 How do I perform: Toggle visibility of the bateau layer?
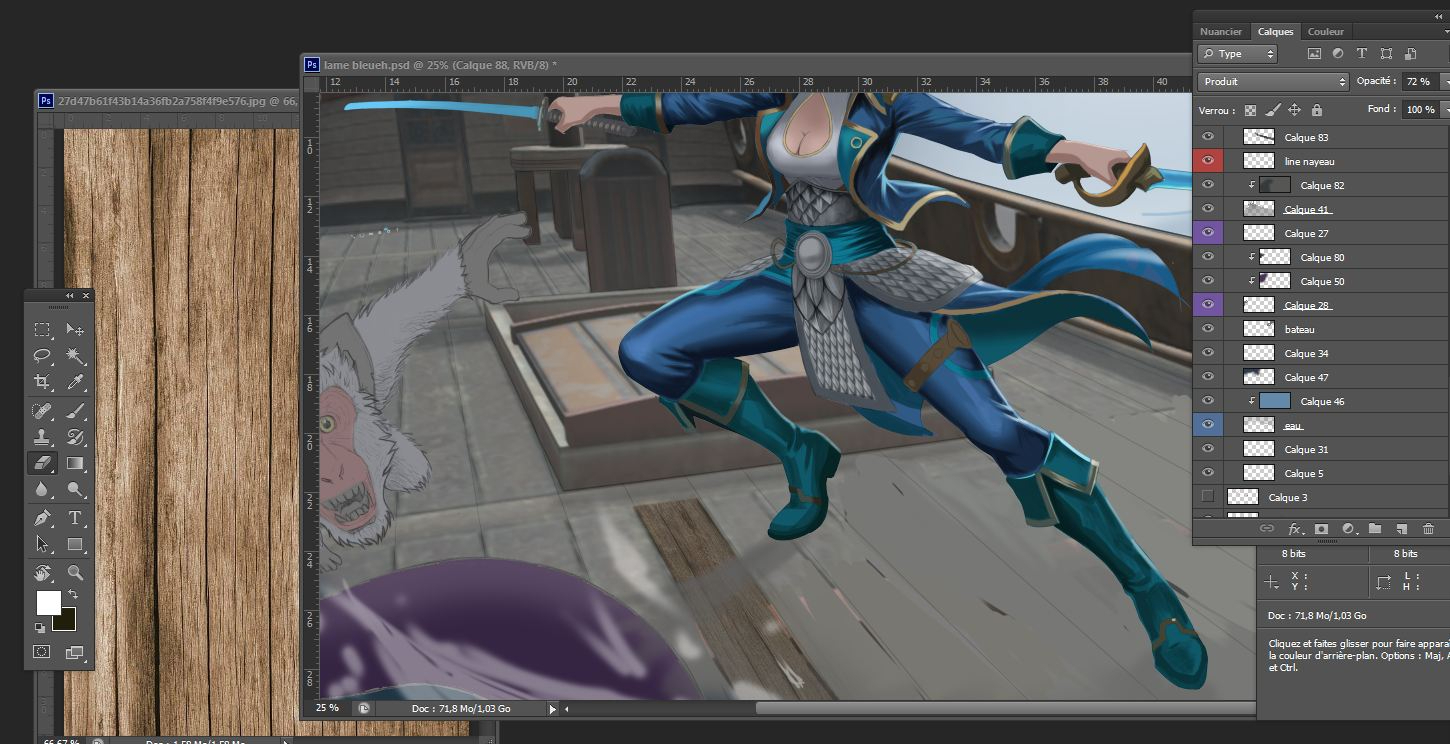click(x=1208, y=329)
